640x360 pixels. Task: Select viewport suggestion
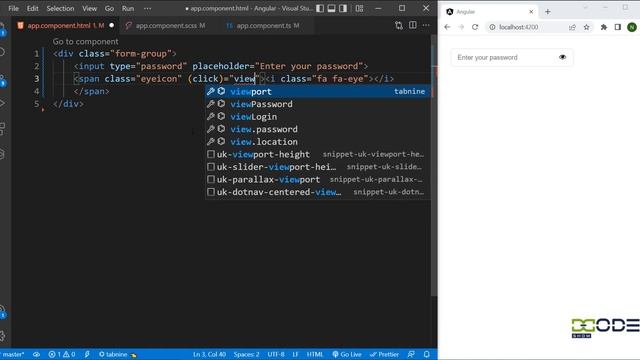click(318, 91)
